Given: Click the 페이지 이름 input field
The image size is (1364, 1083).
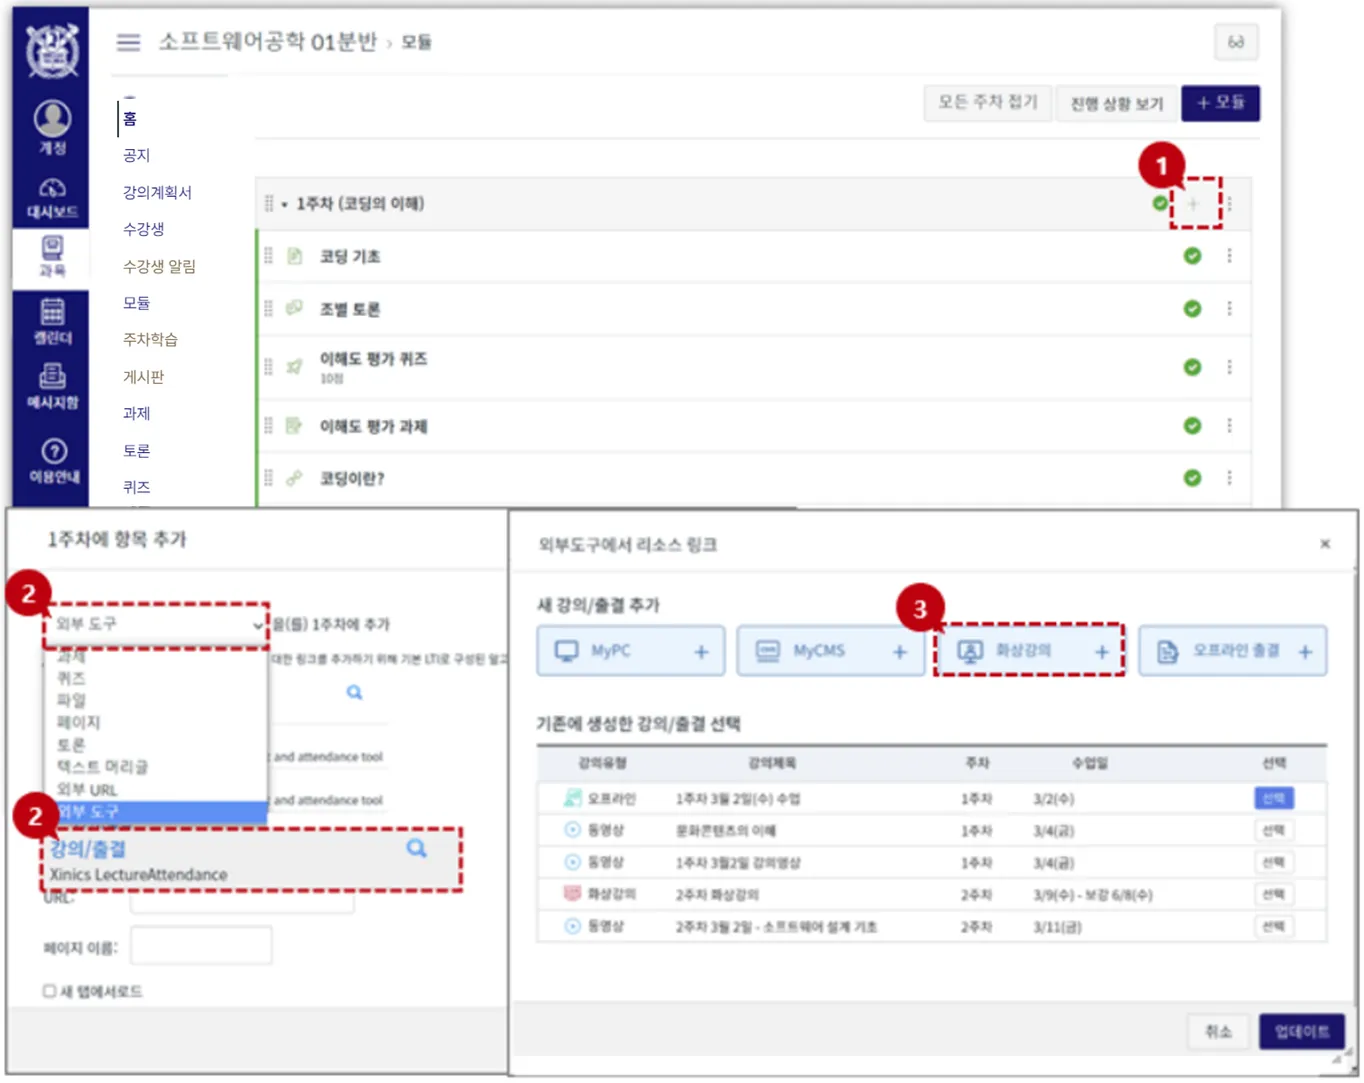Looking at the screenshot, I should 201,946.
